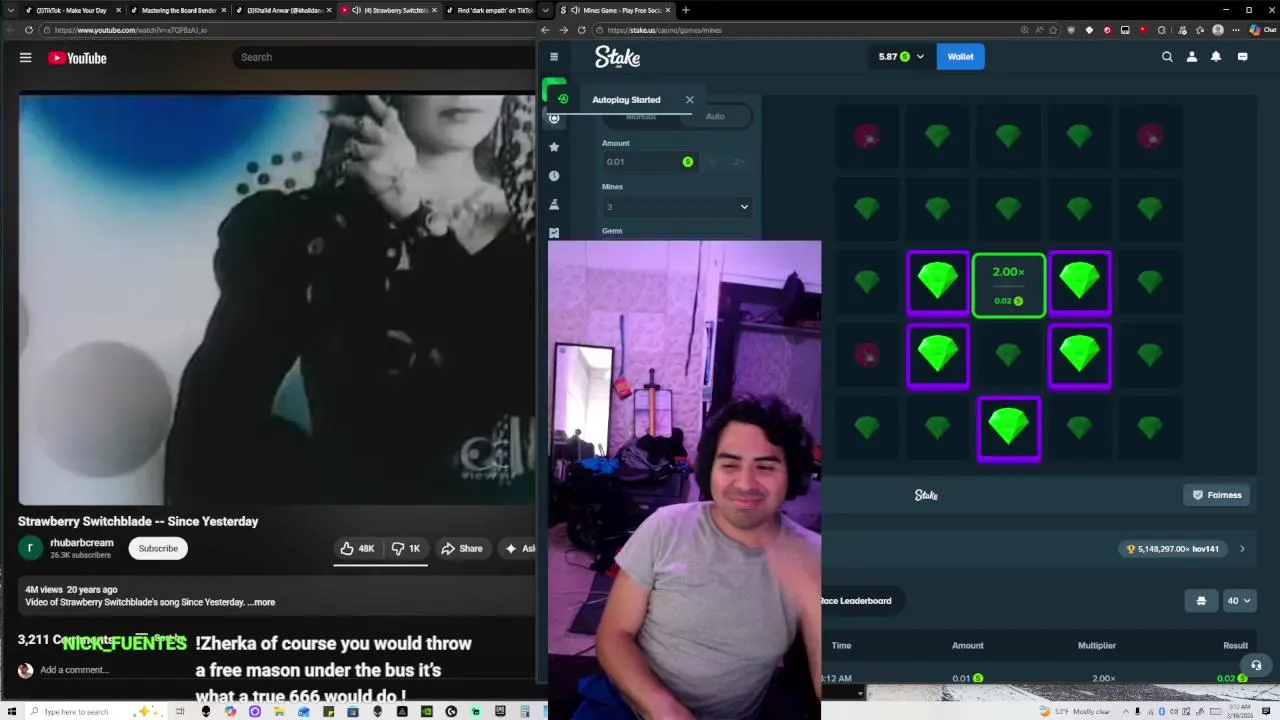
Task: Subscribe to rhubarbcream channel
Action: tap(158, 548)
